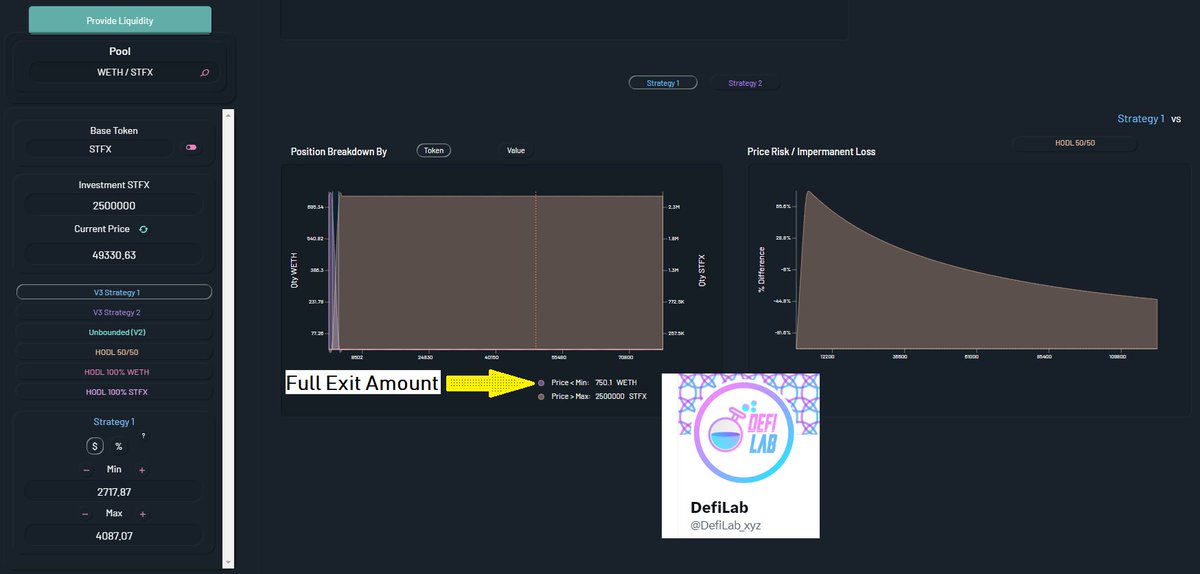
Task: Click the 750.1 WETH exit amount
Action: pyautogui.click(x=616, y=383)
